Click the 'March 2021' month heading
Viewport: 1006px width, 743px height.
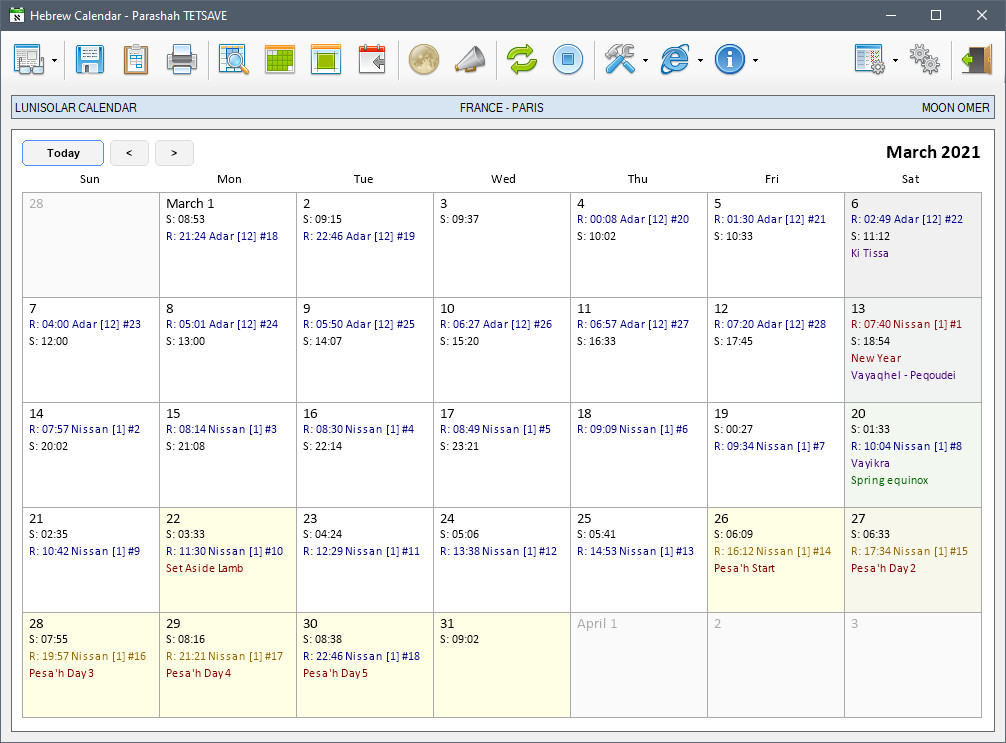point(933,152)
